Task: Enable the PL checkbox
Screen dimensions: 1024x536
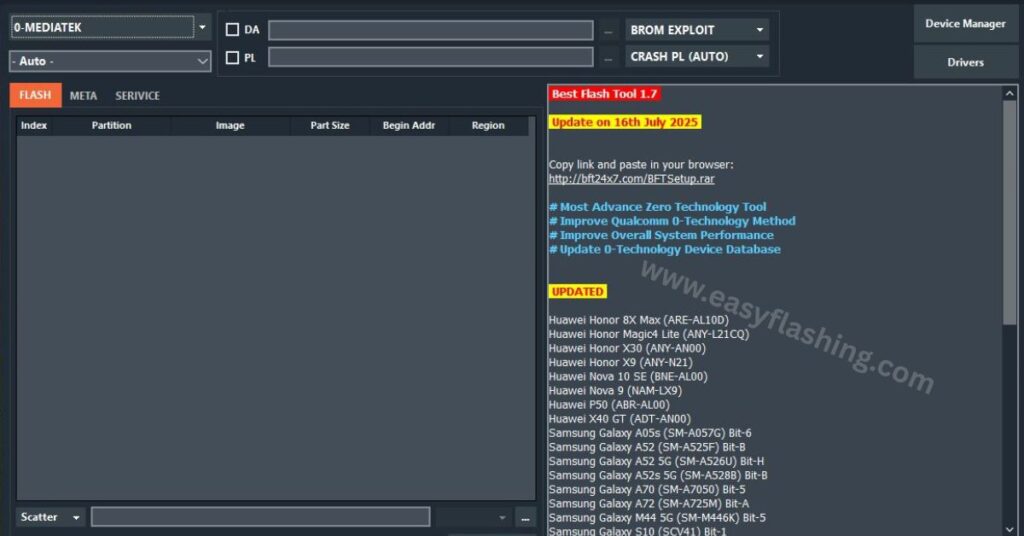Action: pyautogui.click(x=232, y=57)
